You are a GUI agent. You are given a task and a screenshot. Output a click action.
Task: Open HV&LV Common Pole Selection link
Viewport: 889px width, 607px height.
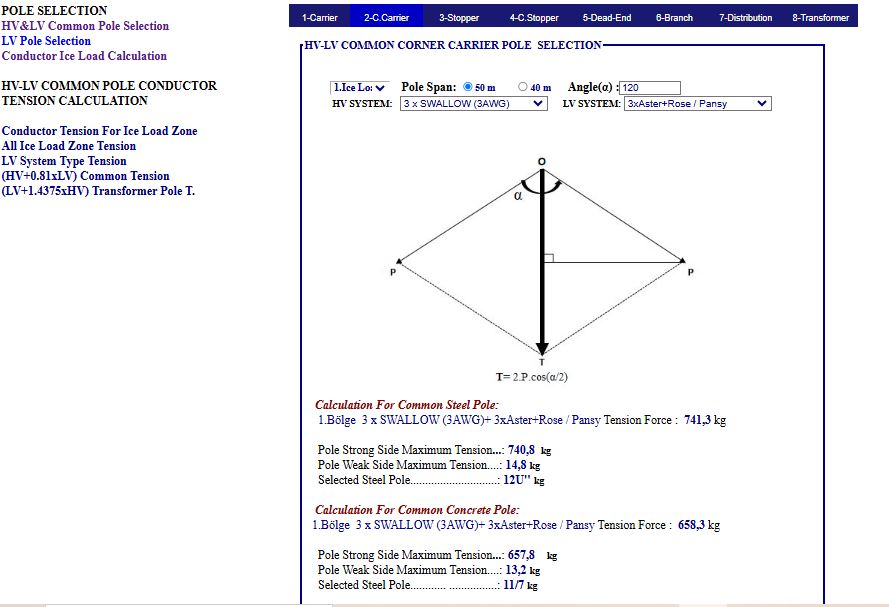[85, 26]
